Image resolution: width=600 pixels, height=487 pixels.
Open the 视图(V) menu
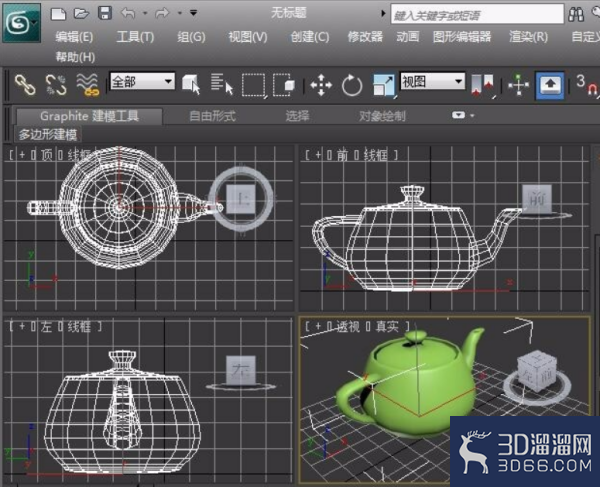[x=248, y=37]
